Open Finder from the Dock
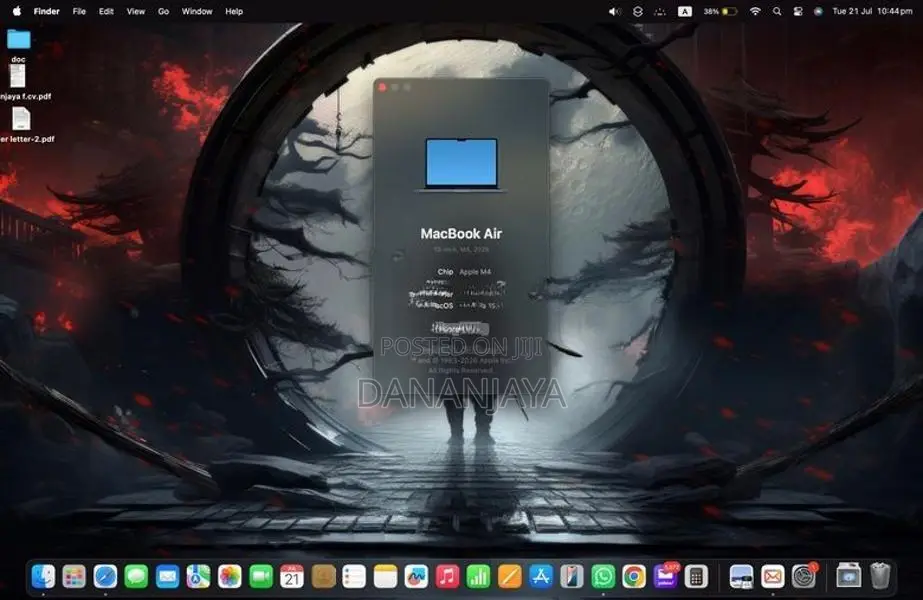This screenshot has height=600, width=923. (43, 576)
